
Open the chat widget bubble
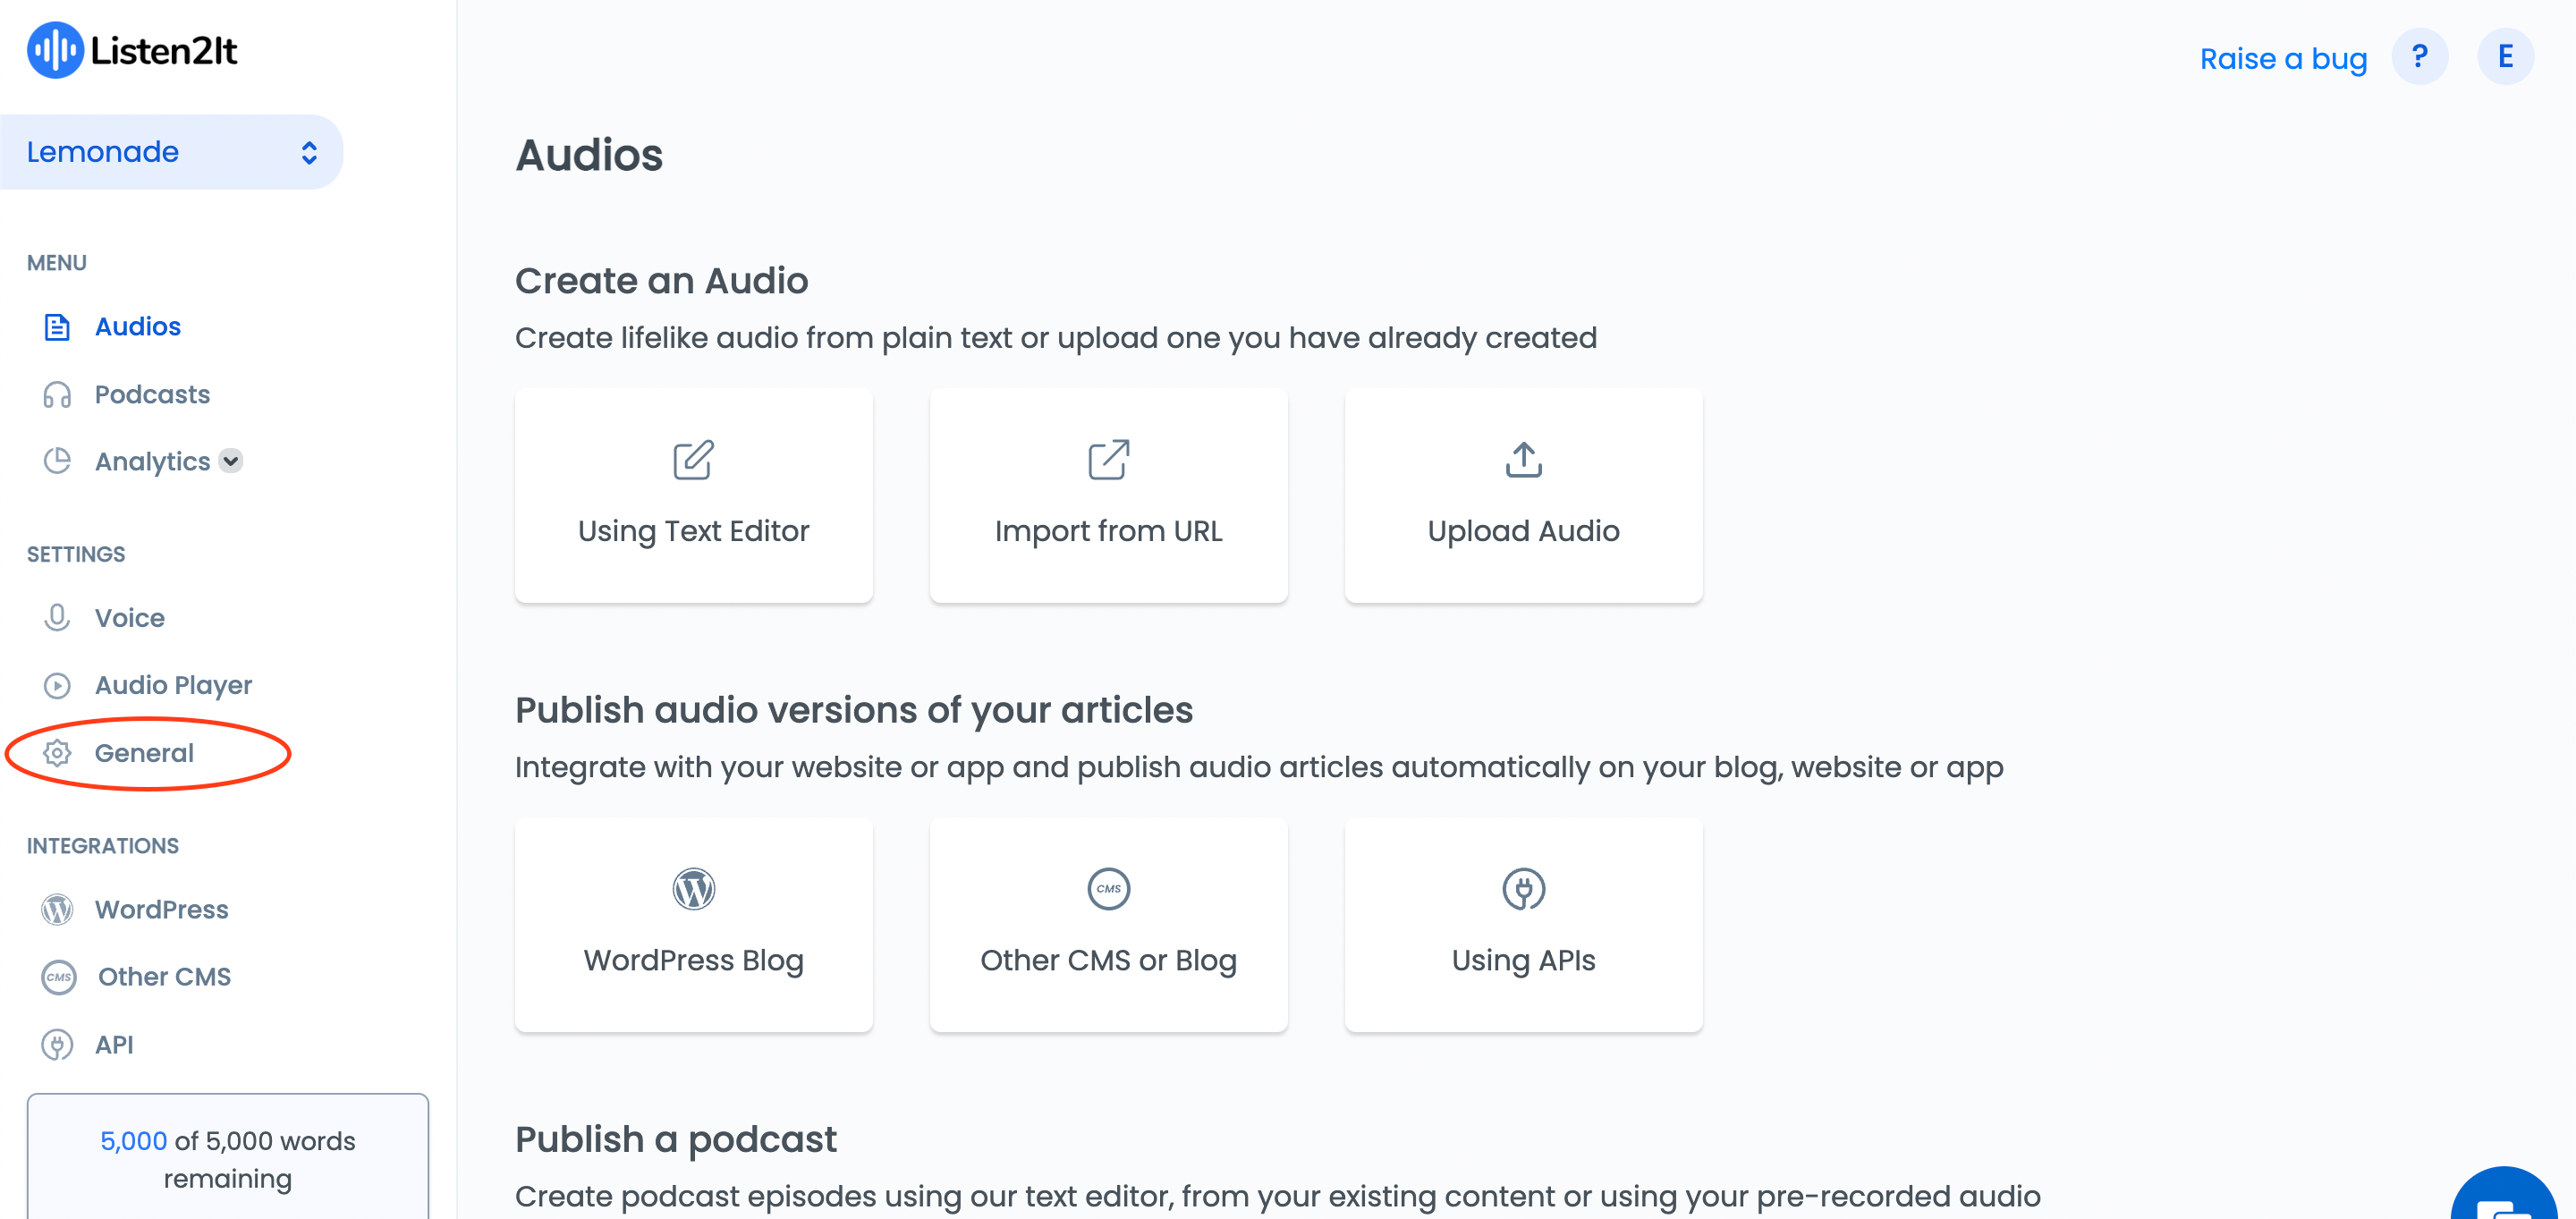(2503, 1195)
